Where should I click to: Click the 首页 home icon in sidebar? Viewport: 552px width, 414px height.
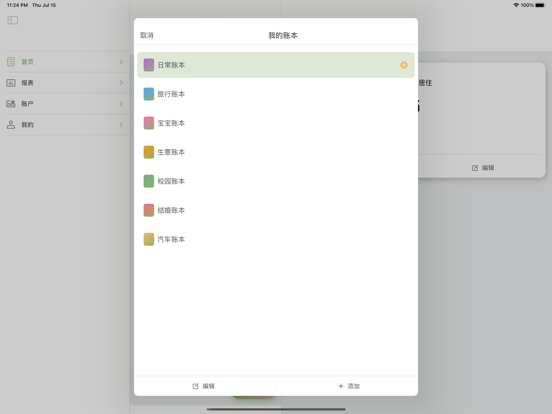coord(11,62)
